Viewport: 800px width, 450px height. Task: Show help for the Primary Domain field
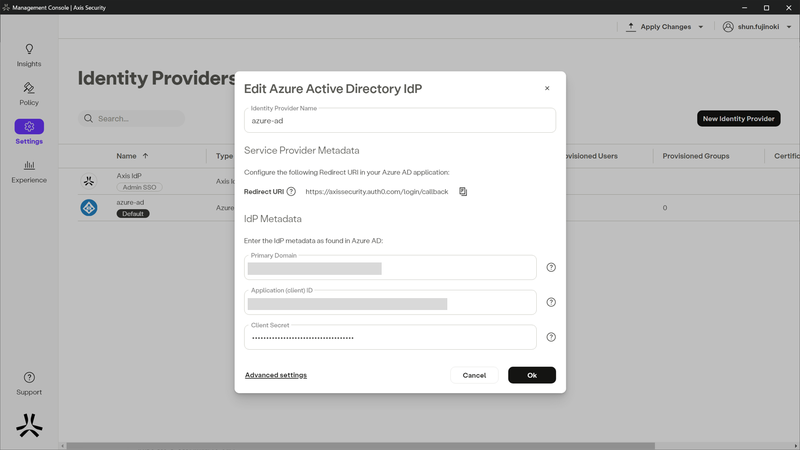pos(551,267)
